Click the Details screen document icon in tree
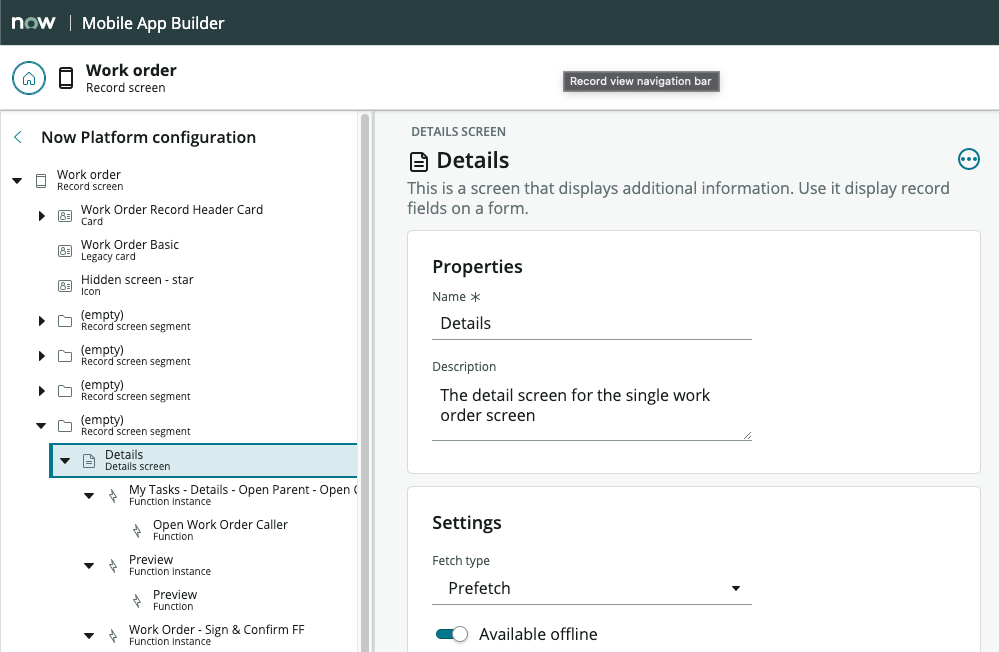This screenshot has width=999, height=652. [89, 461]
